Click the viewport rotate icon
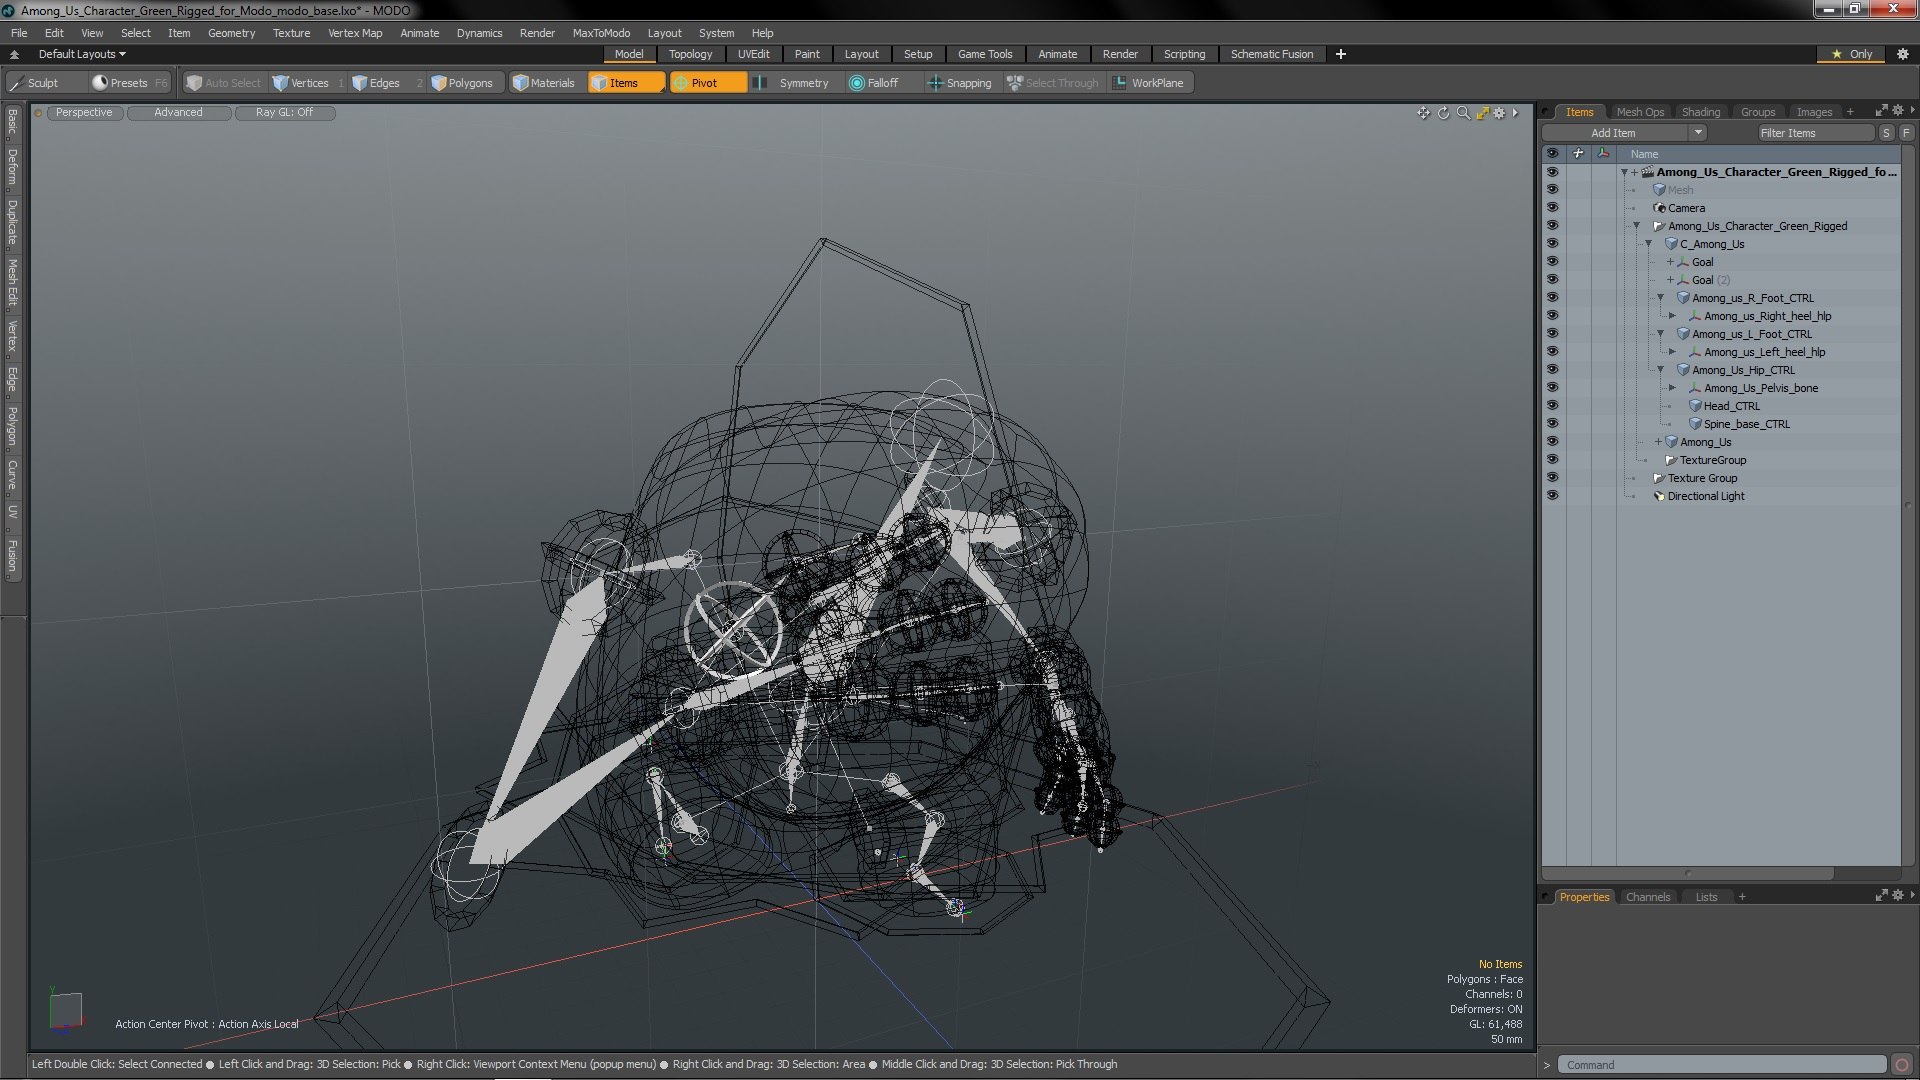 (1443, 113)
